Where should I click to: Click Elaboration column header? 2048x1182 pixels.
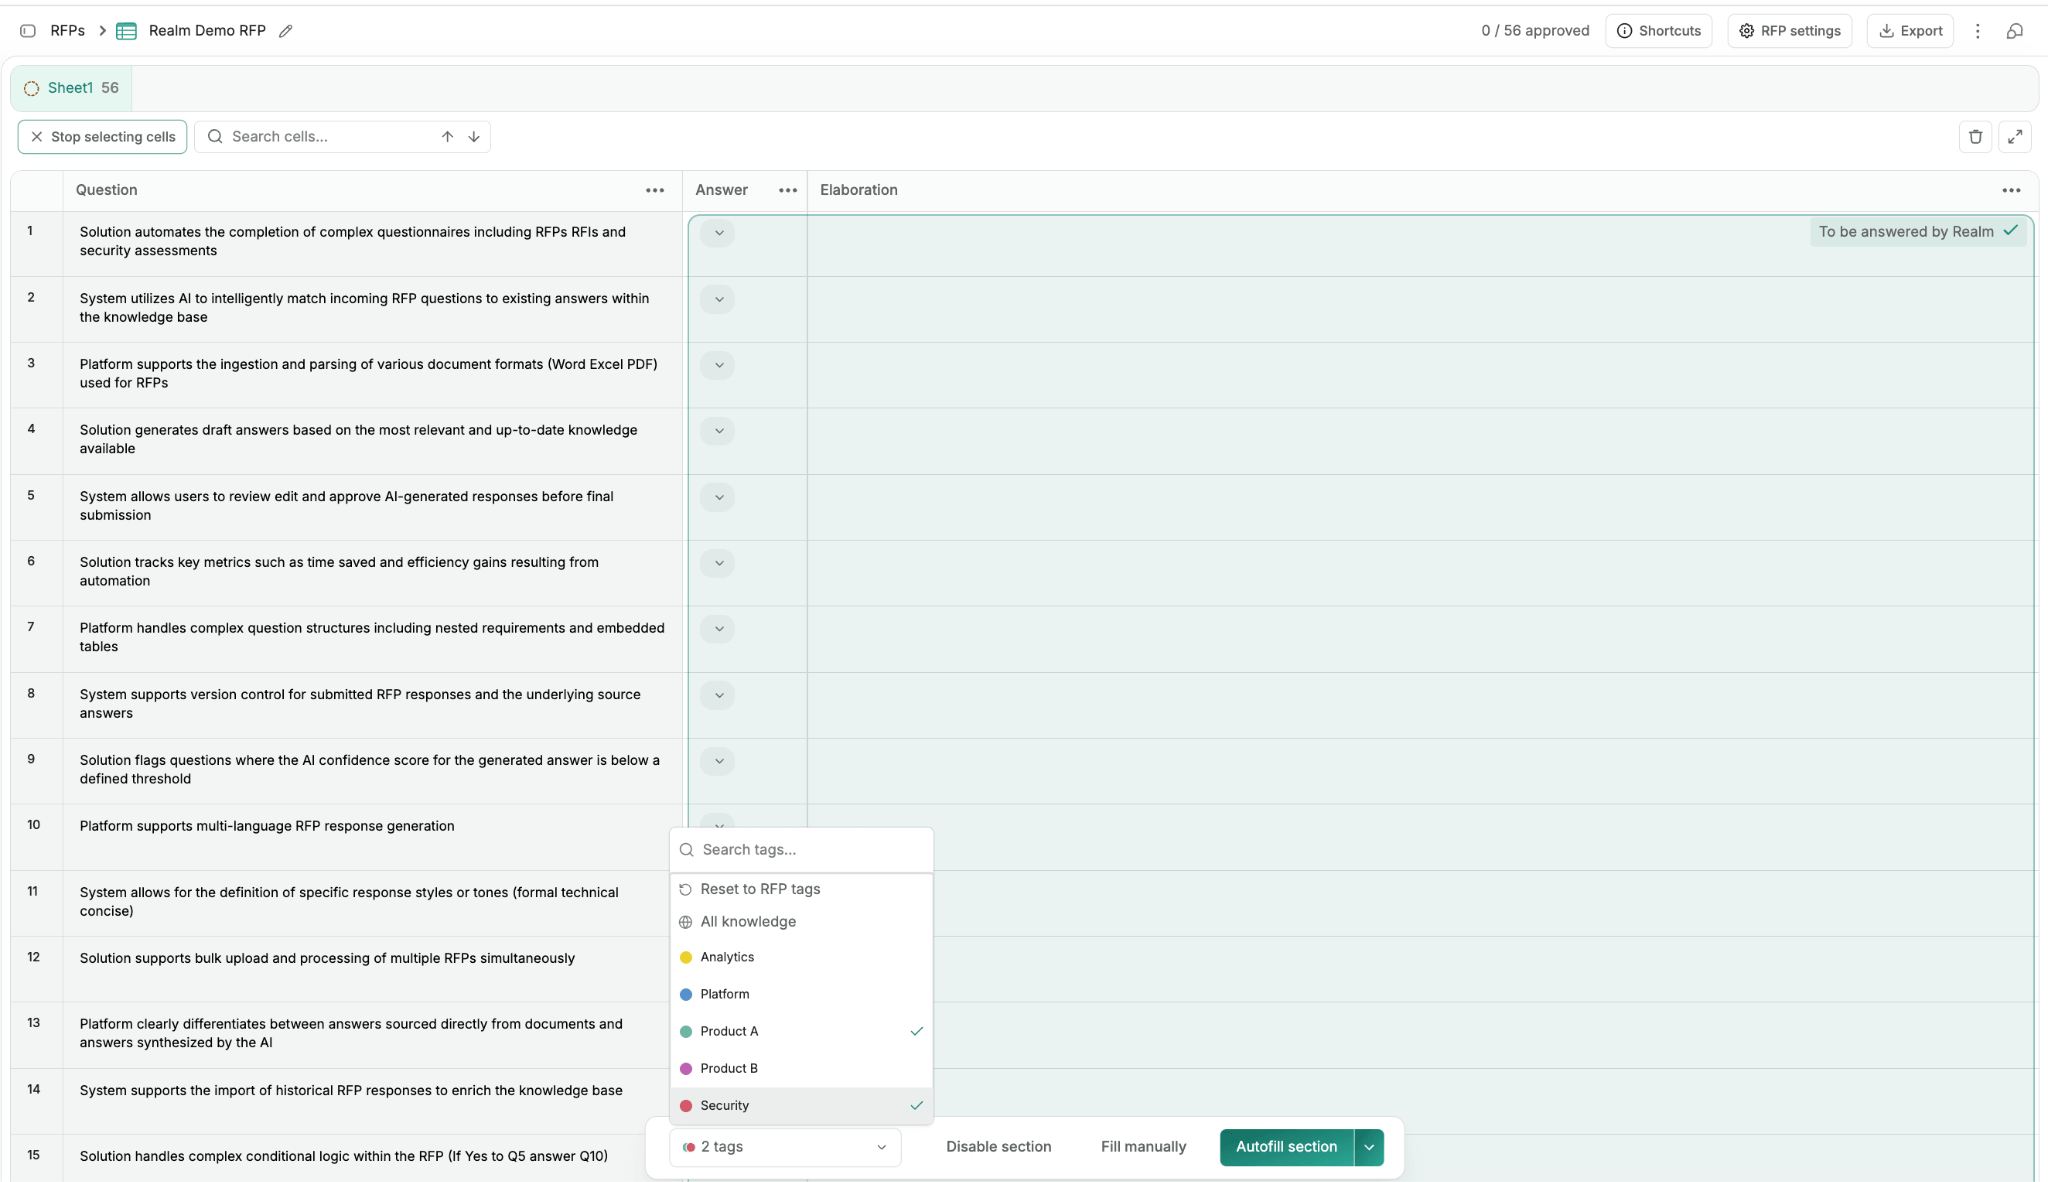click(859, 190)
